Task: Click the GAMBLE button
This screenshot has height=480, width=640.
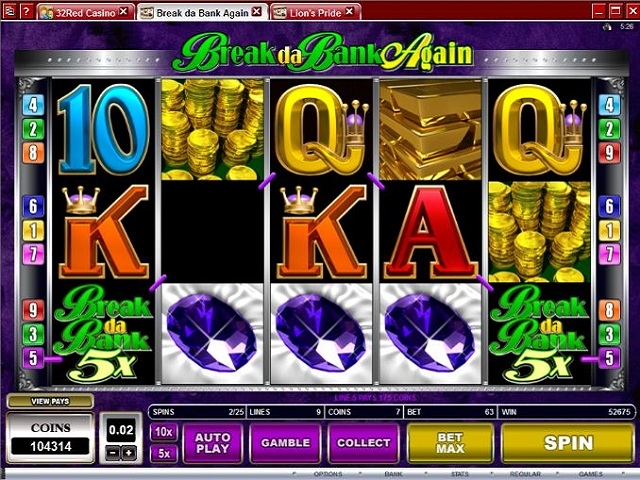Action: [285, 443]
